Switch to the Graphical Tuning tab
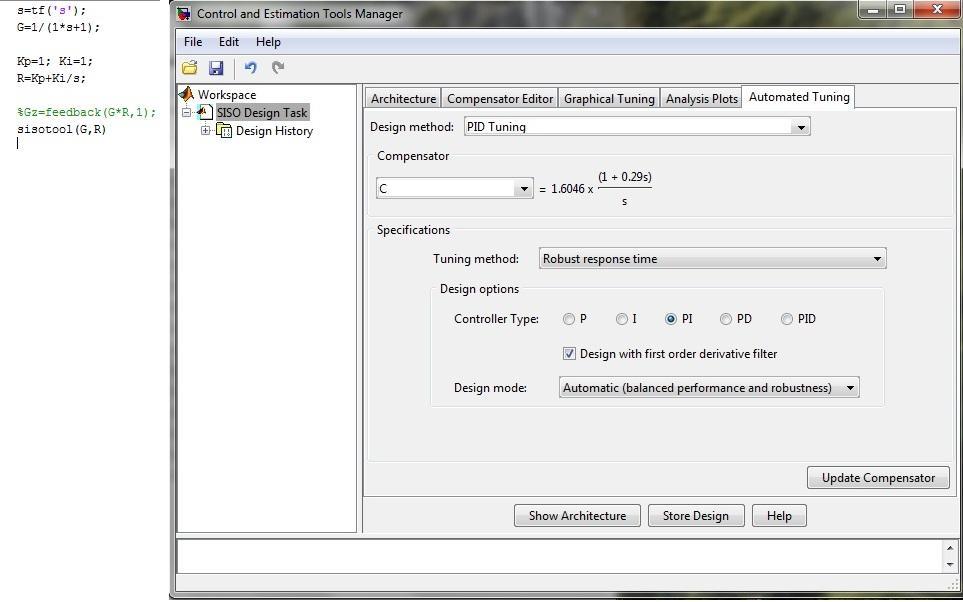The width and height of the screenshot is (963, 602). click(x=609, y=98)
